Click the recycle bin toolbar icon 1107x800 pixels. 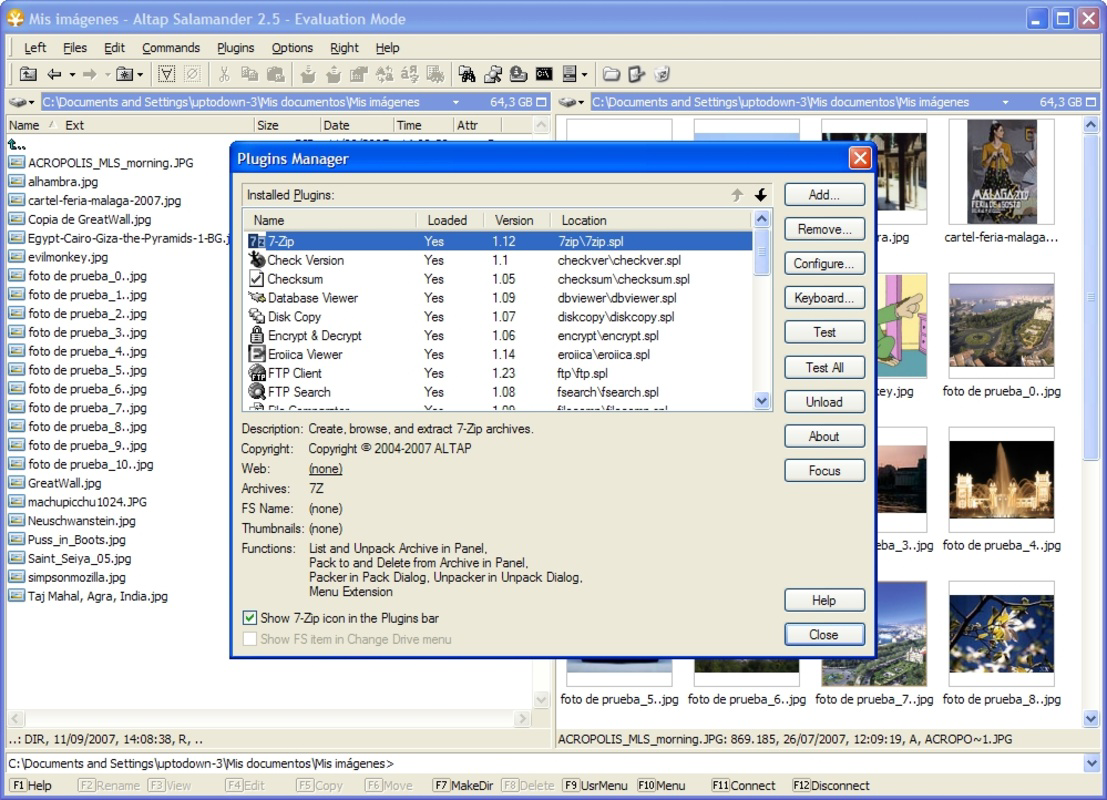pos(662,74)
